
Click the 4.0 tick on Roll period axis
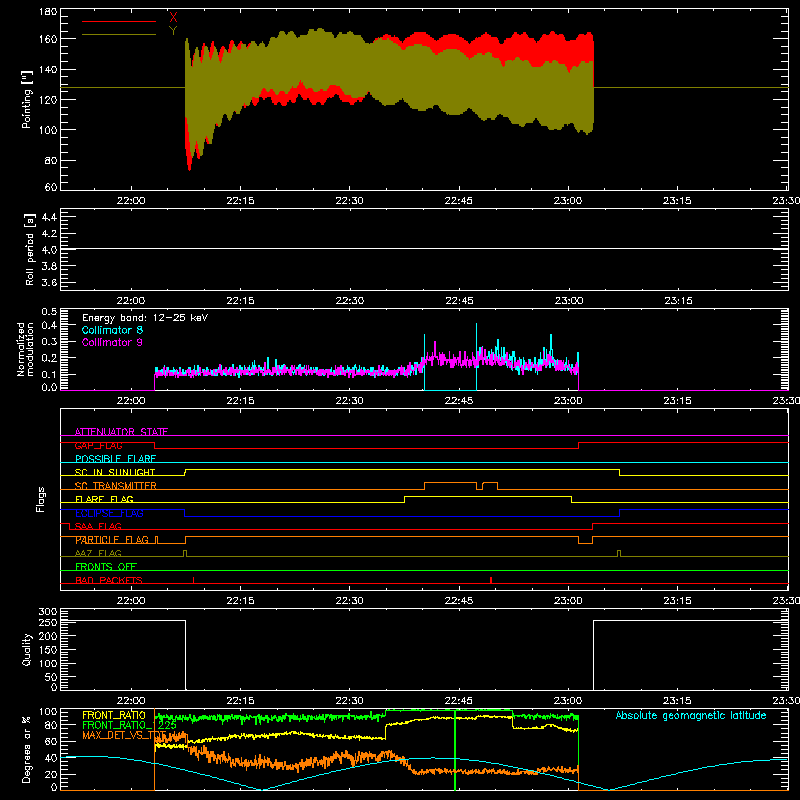(x=49, y=250)
